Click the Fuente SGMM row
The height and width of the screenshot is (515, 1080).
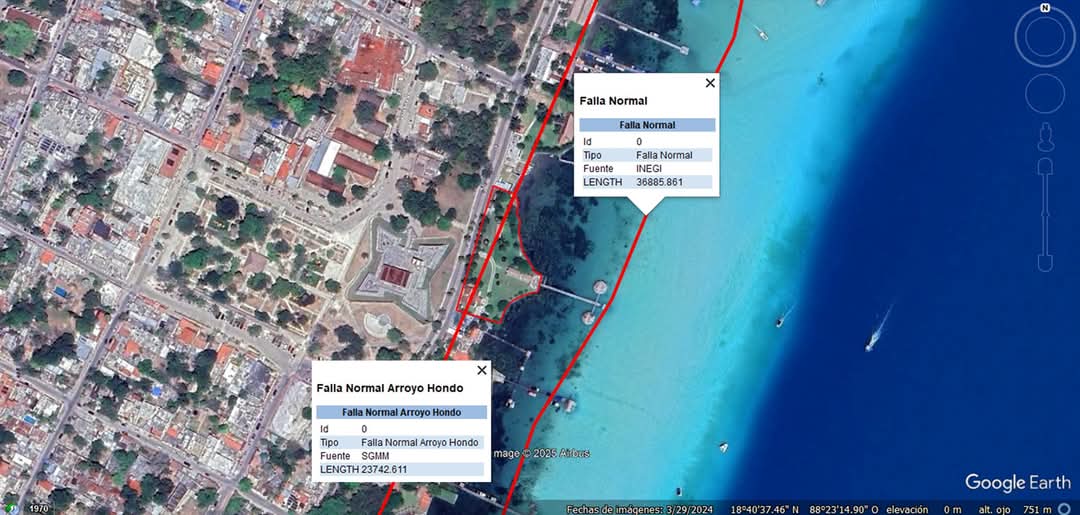[401, 455]
